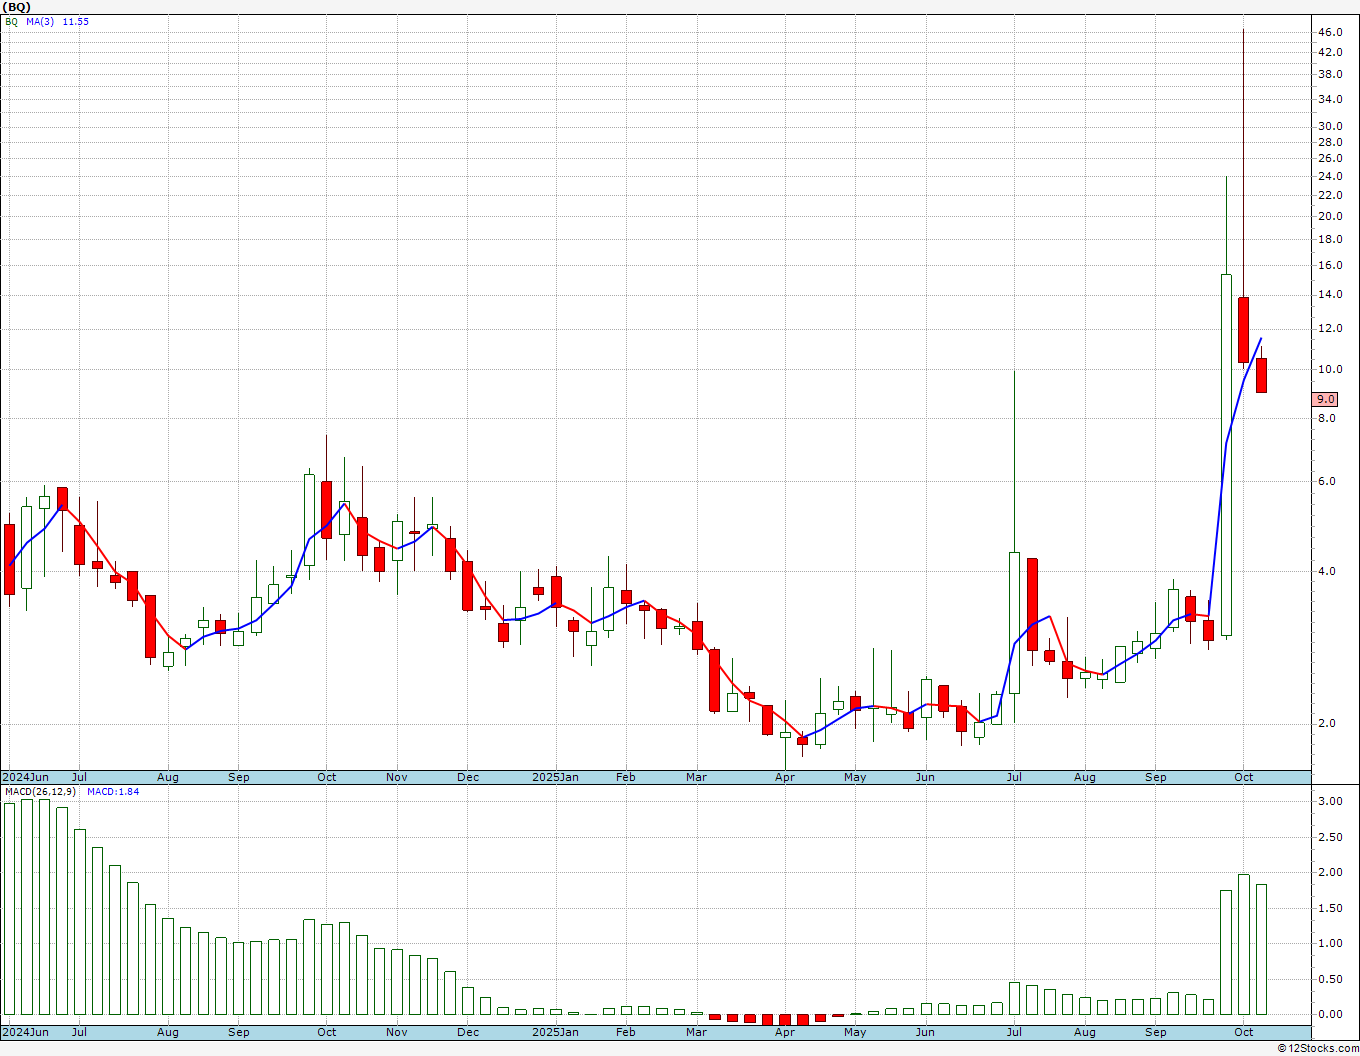Click 2025Jan on the MACD panel axis
This screenshot has height=1056, width=1360.
[555, 1032]
